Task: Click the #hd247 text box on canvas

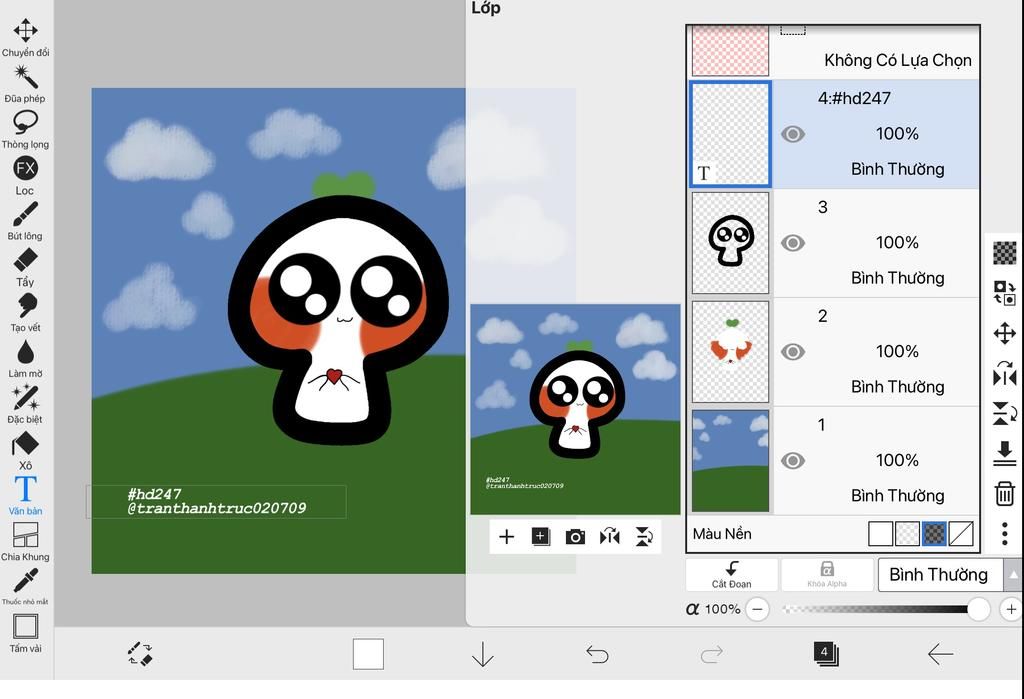Action: tap(216, 502)
